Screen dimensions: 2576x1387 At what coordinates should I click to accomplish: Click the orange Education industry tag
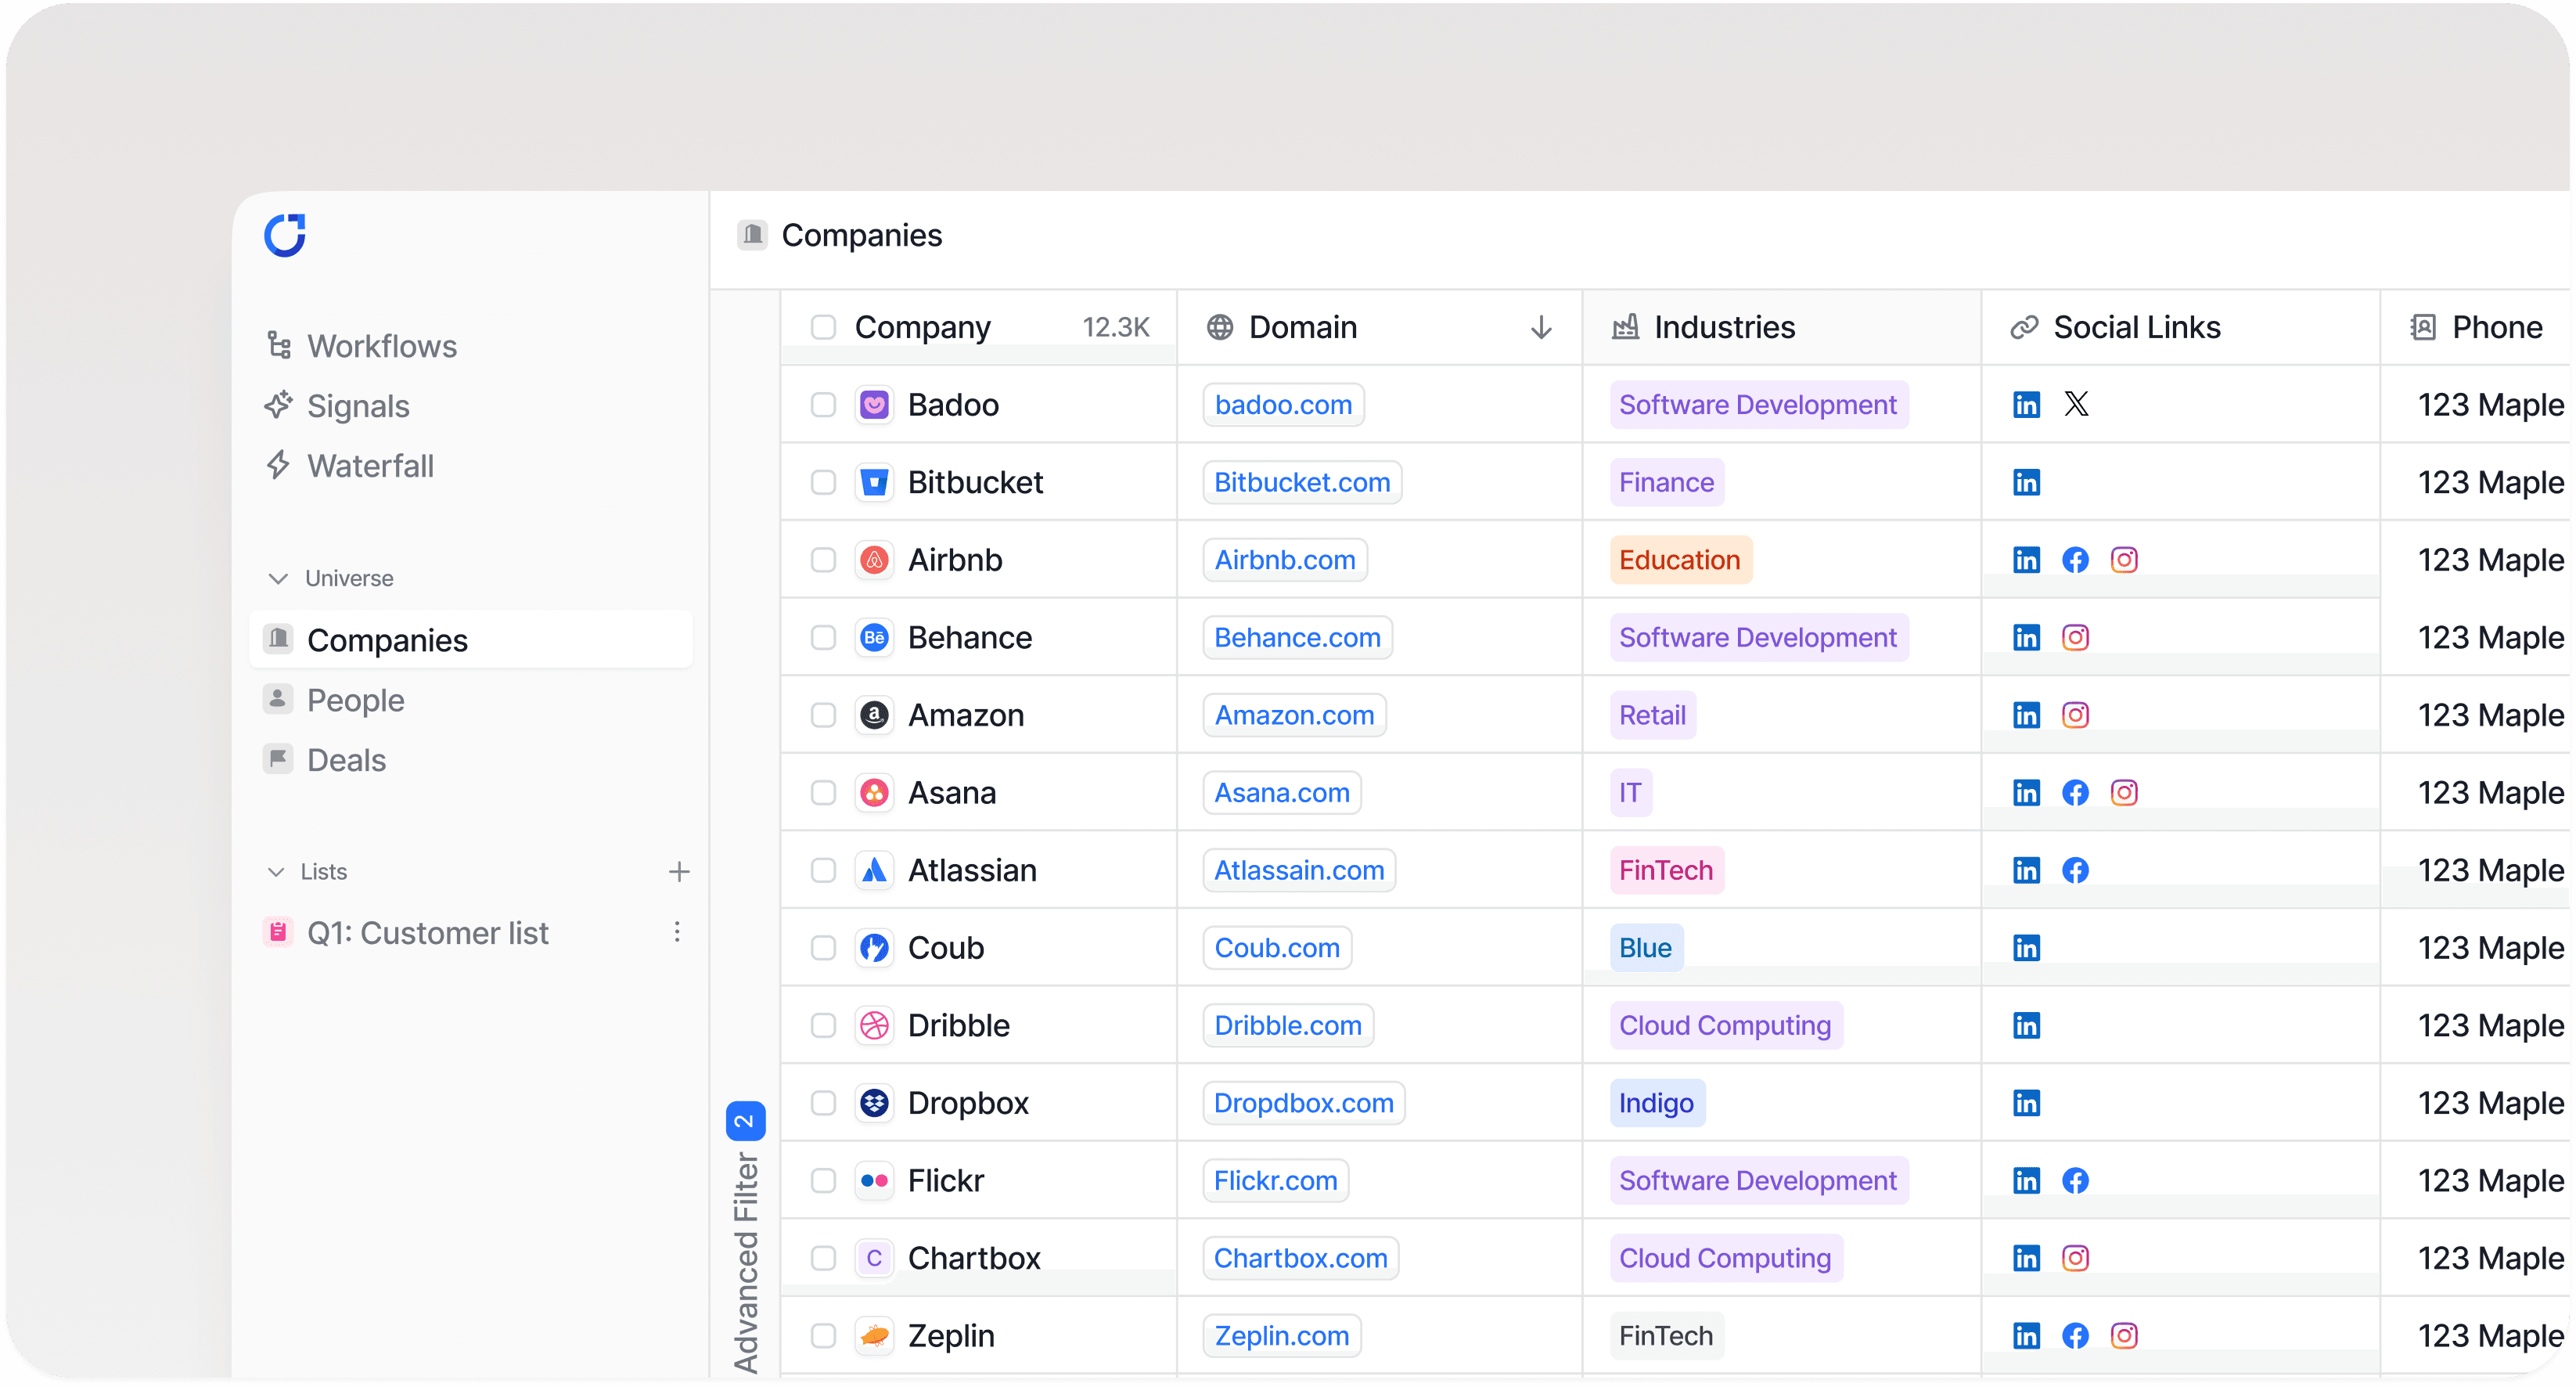click(x=1680, y=560)
